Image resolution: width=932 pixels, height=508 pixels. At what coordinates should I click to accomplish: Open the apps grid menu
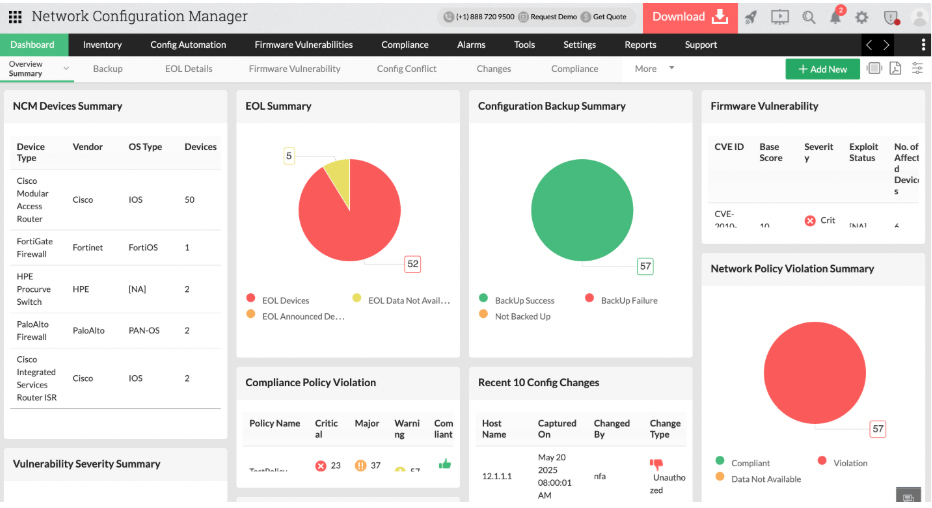pos(16,17)
